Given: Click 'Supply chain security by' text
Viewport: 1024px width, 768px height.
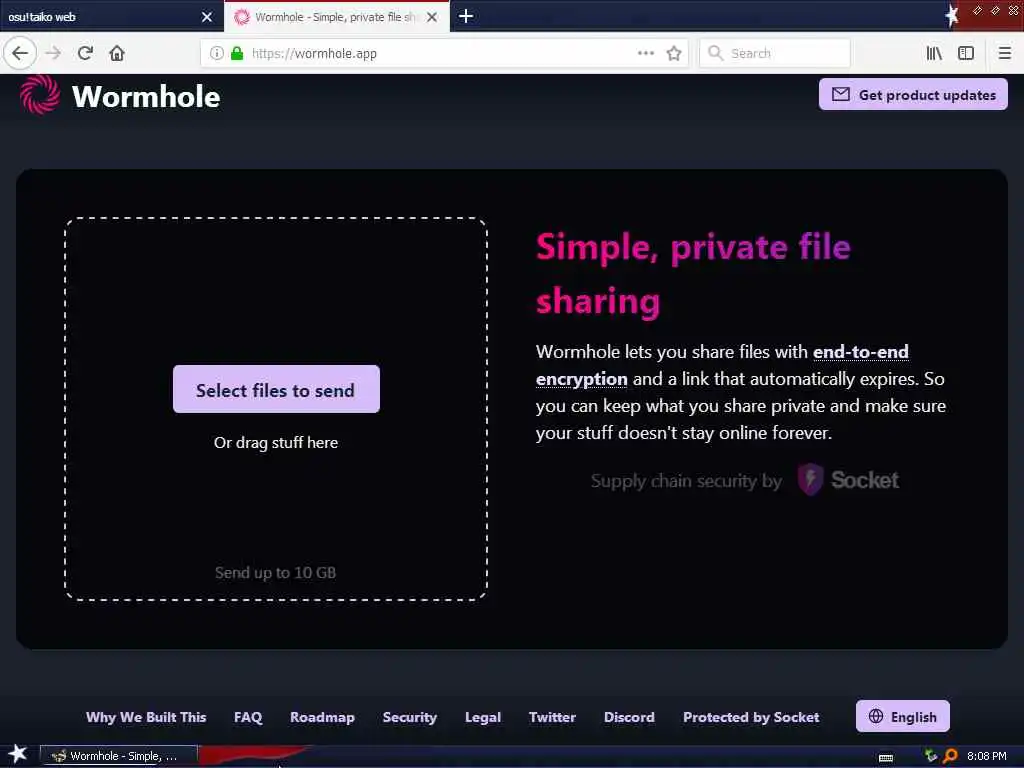Looking at the screenshot, I should pyautogui.click(x=686, y=481).
